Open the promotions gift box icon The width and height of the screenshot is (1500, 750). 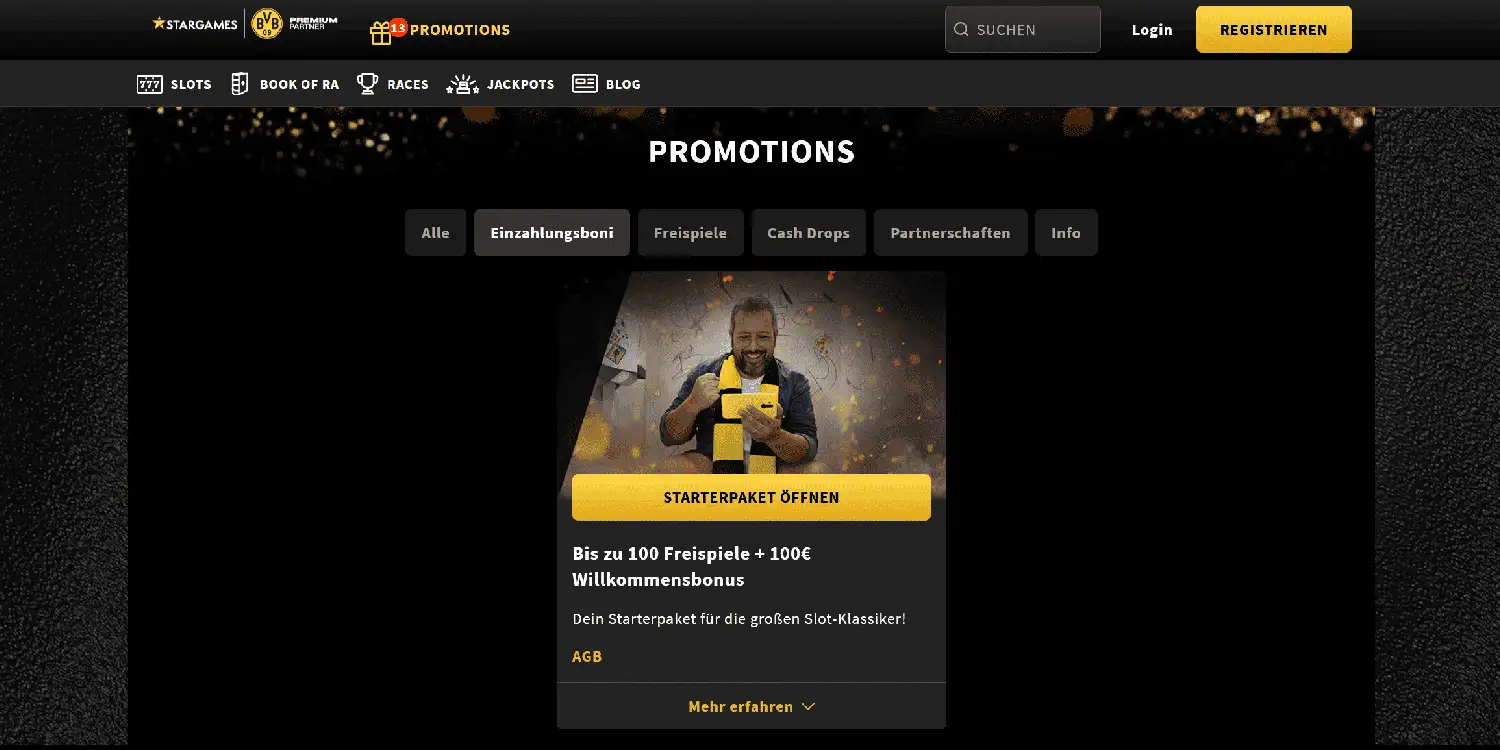pyautogui.click(x=381, y=33)
